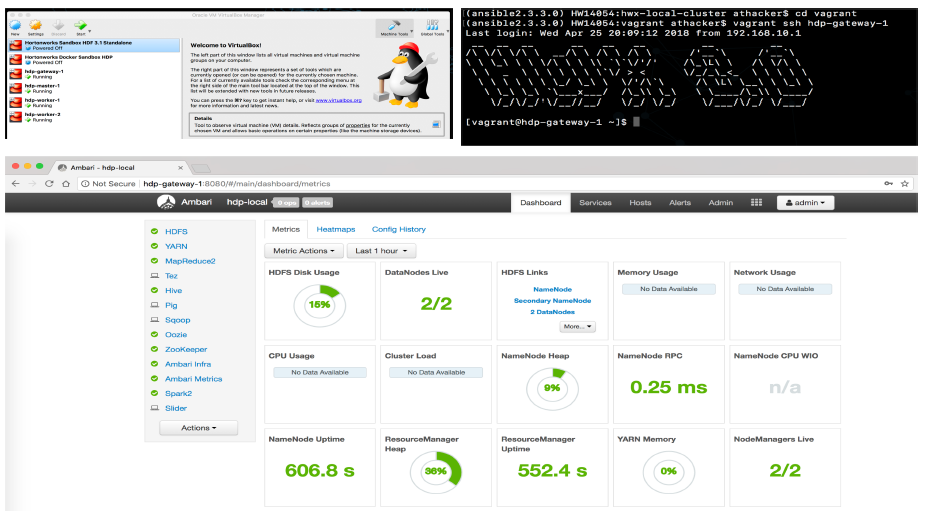Open the Oozie service

click(176, 335)
